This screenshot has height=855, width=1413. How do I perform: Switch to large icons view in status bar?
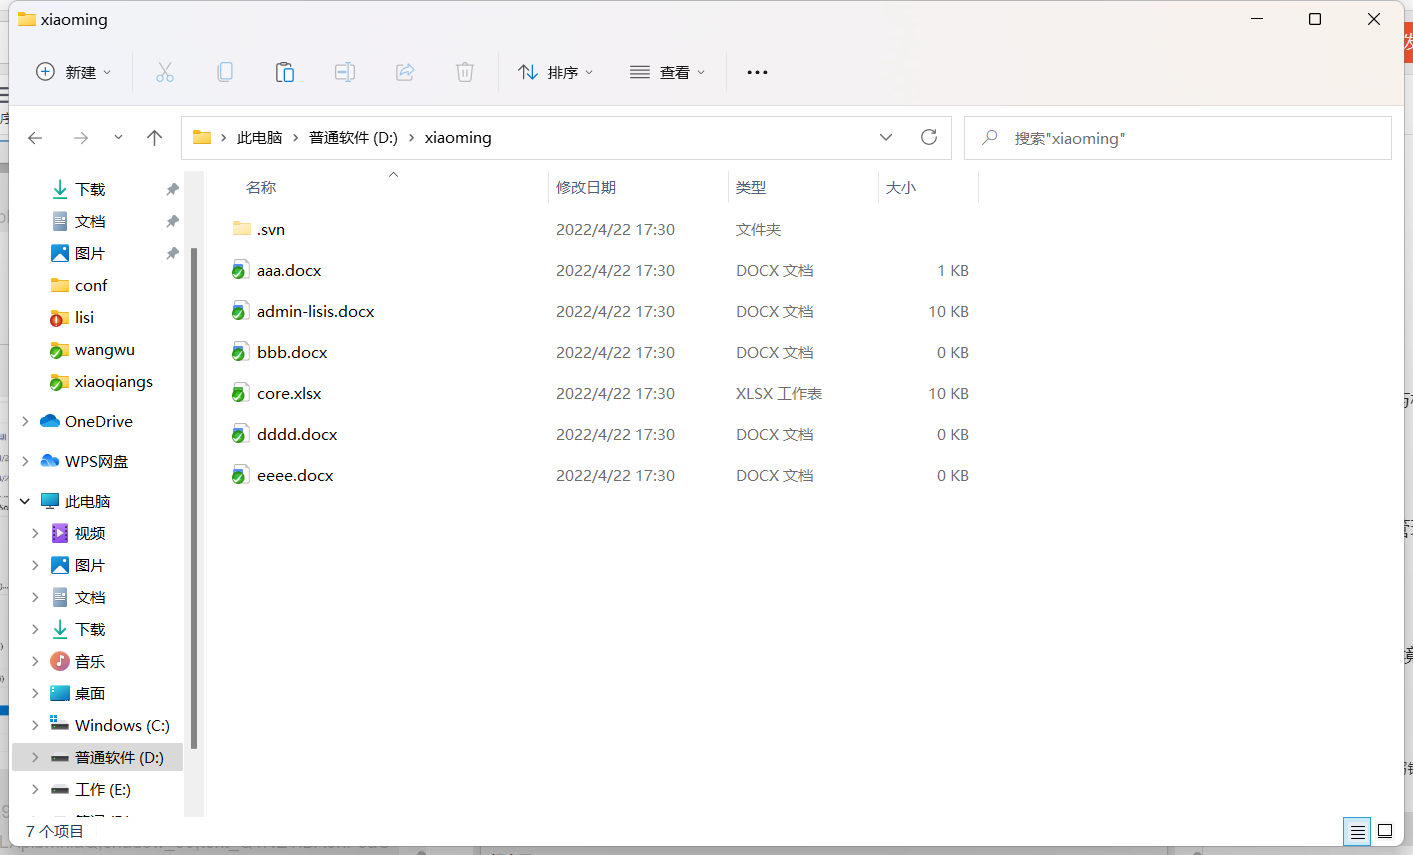coord(1385,831)
